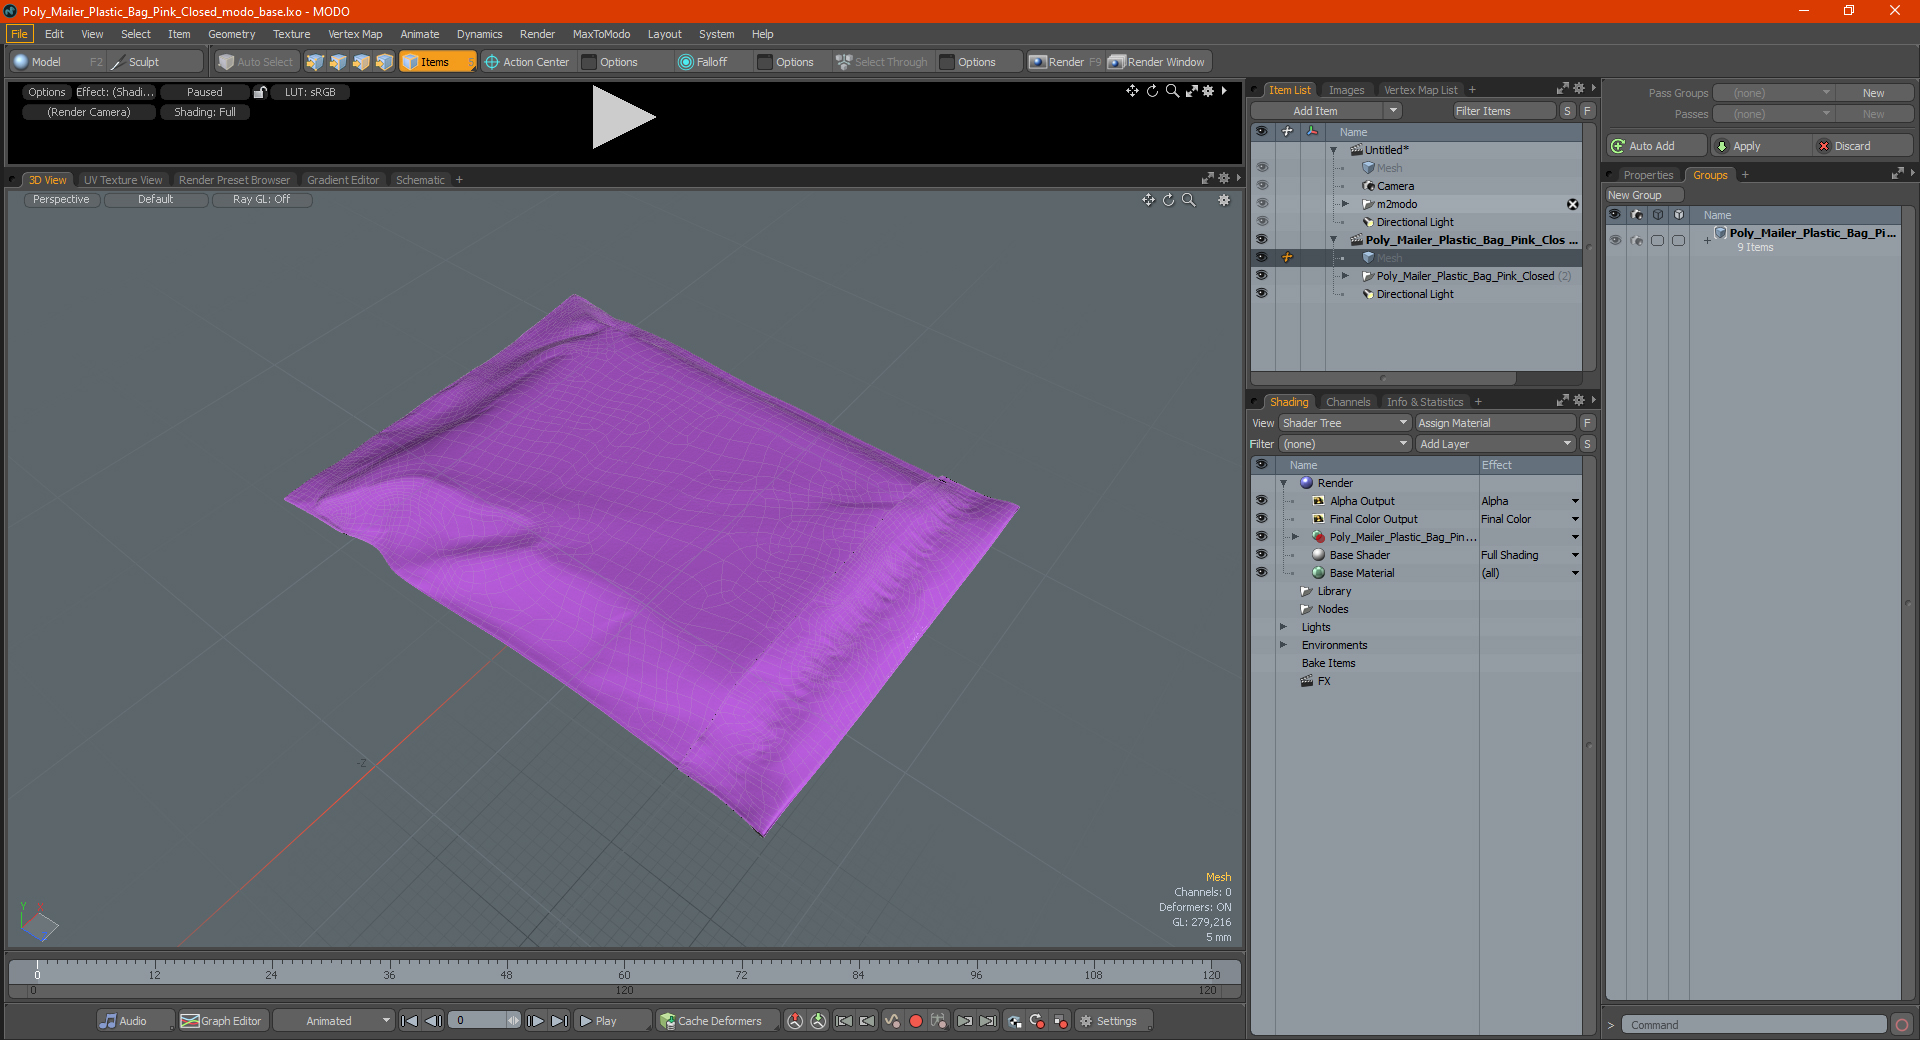Switch to UV Texture View tab
The width and height of the screenshot is (1920, 1040).
pyautogui.click(x=123, y=180)
